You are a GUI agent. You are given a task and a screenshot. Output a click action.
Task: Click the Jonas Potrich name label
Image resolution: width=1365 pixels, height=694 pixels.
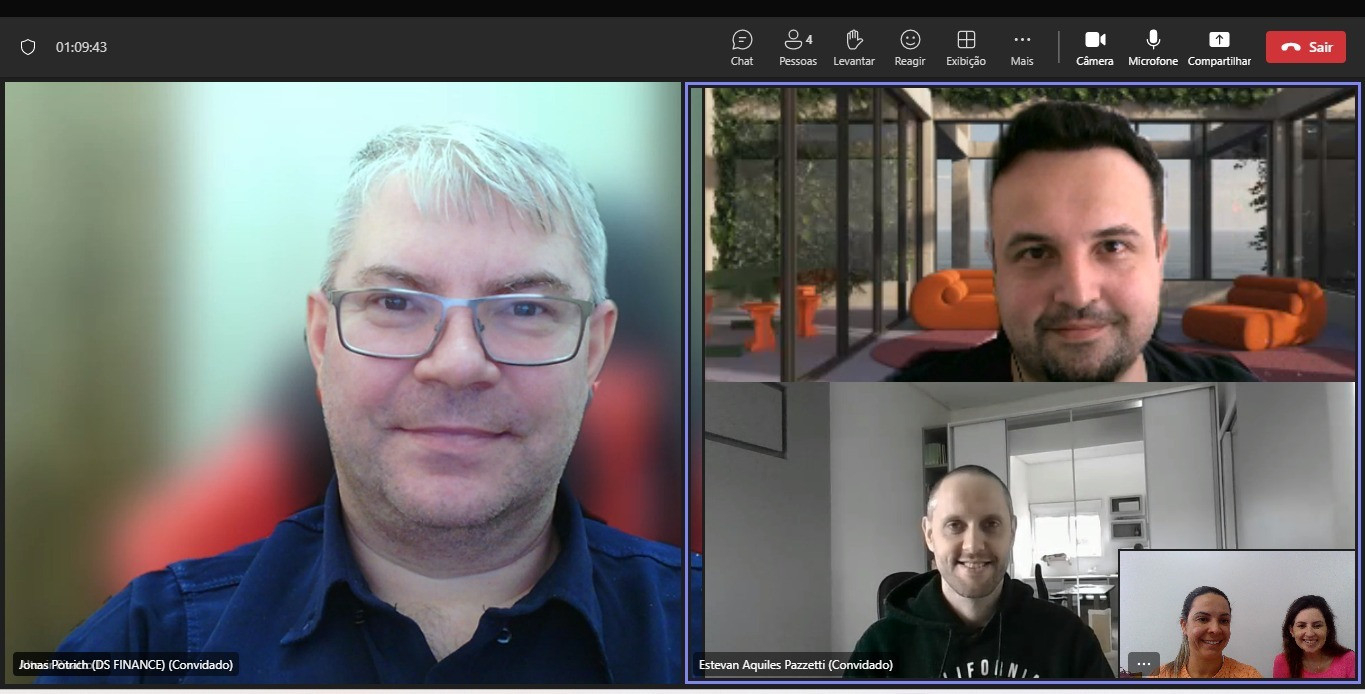pyautogui.click(x=126, y=664)
